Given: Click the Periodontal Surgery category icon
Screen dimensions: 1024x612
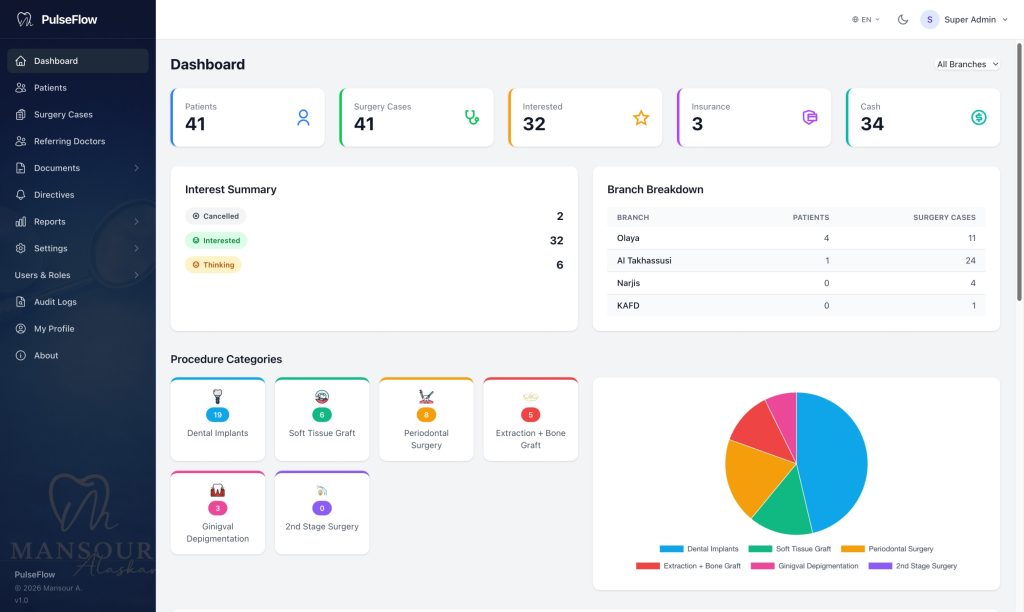Looking at the screenshot, I should point(426,396).
